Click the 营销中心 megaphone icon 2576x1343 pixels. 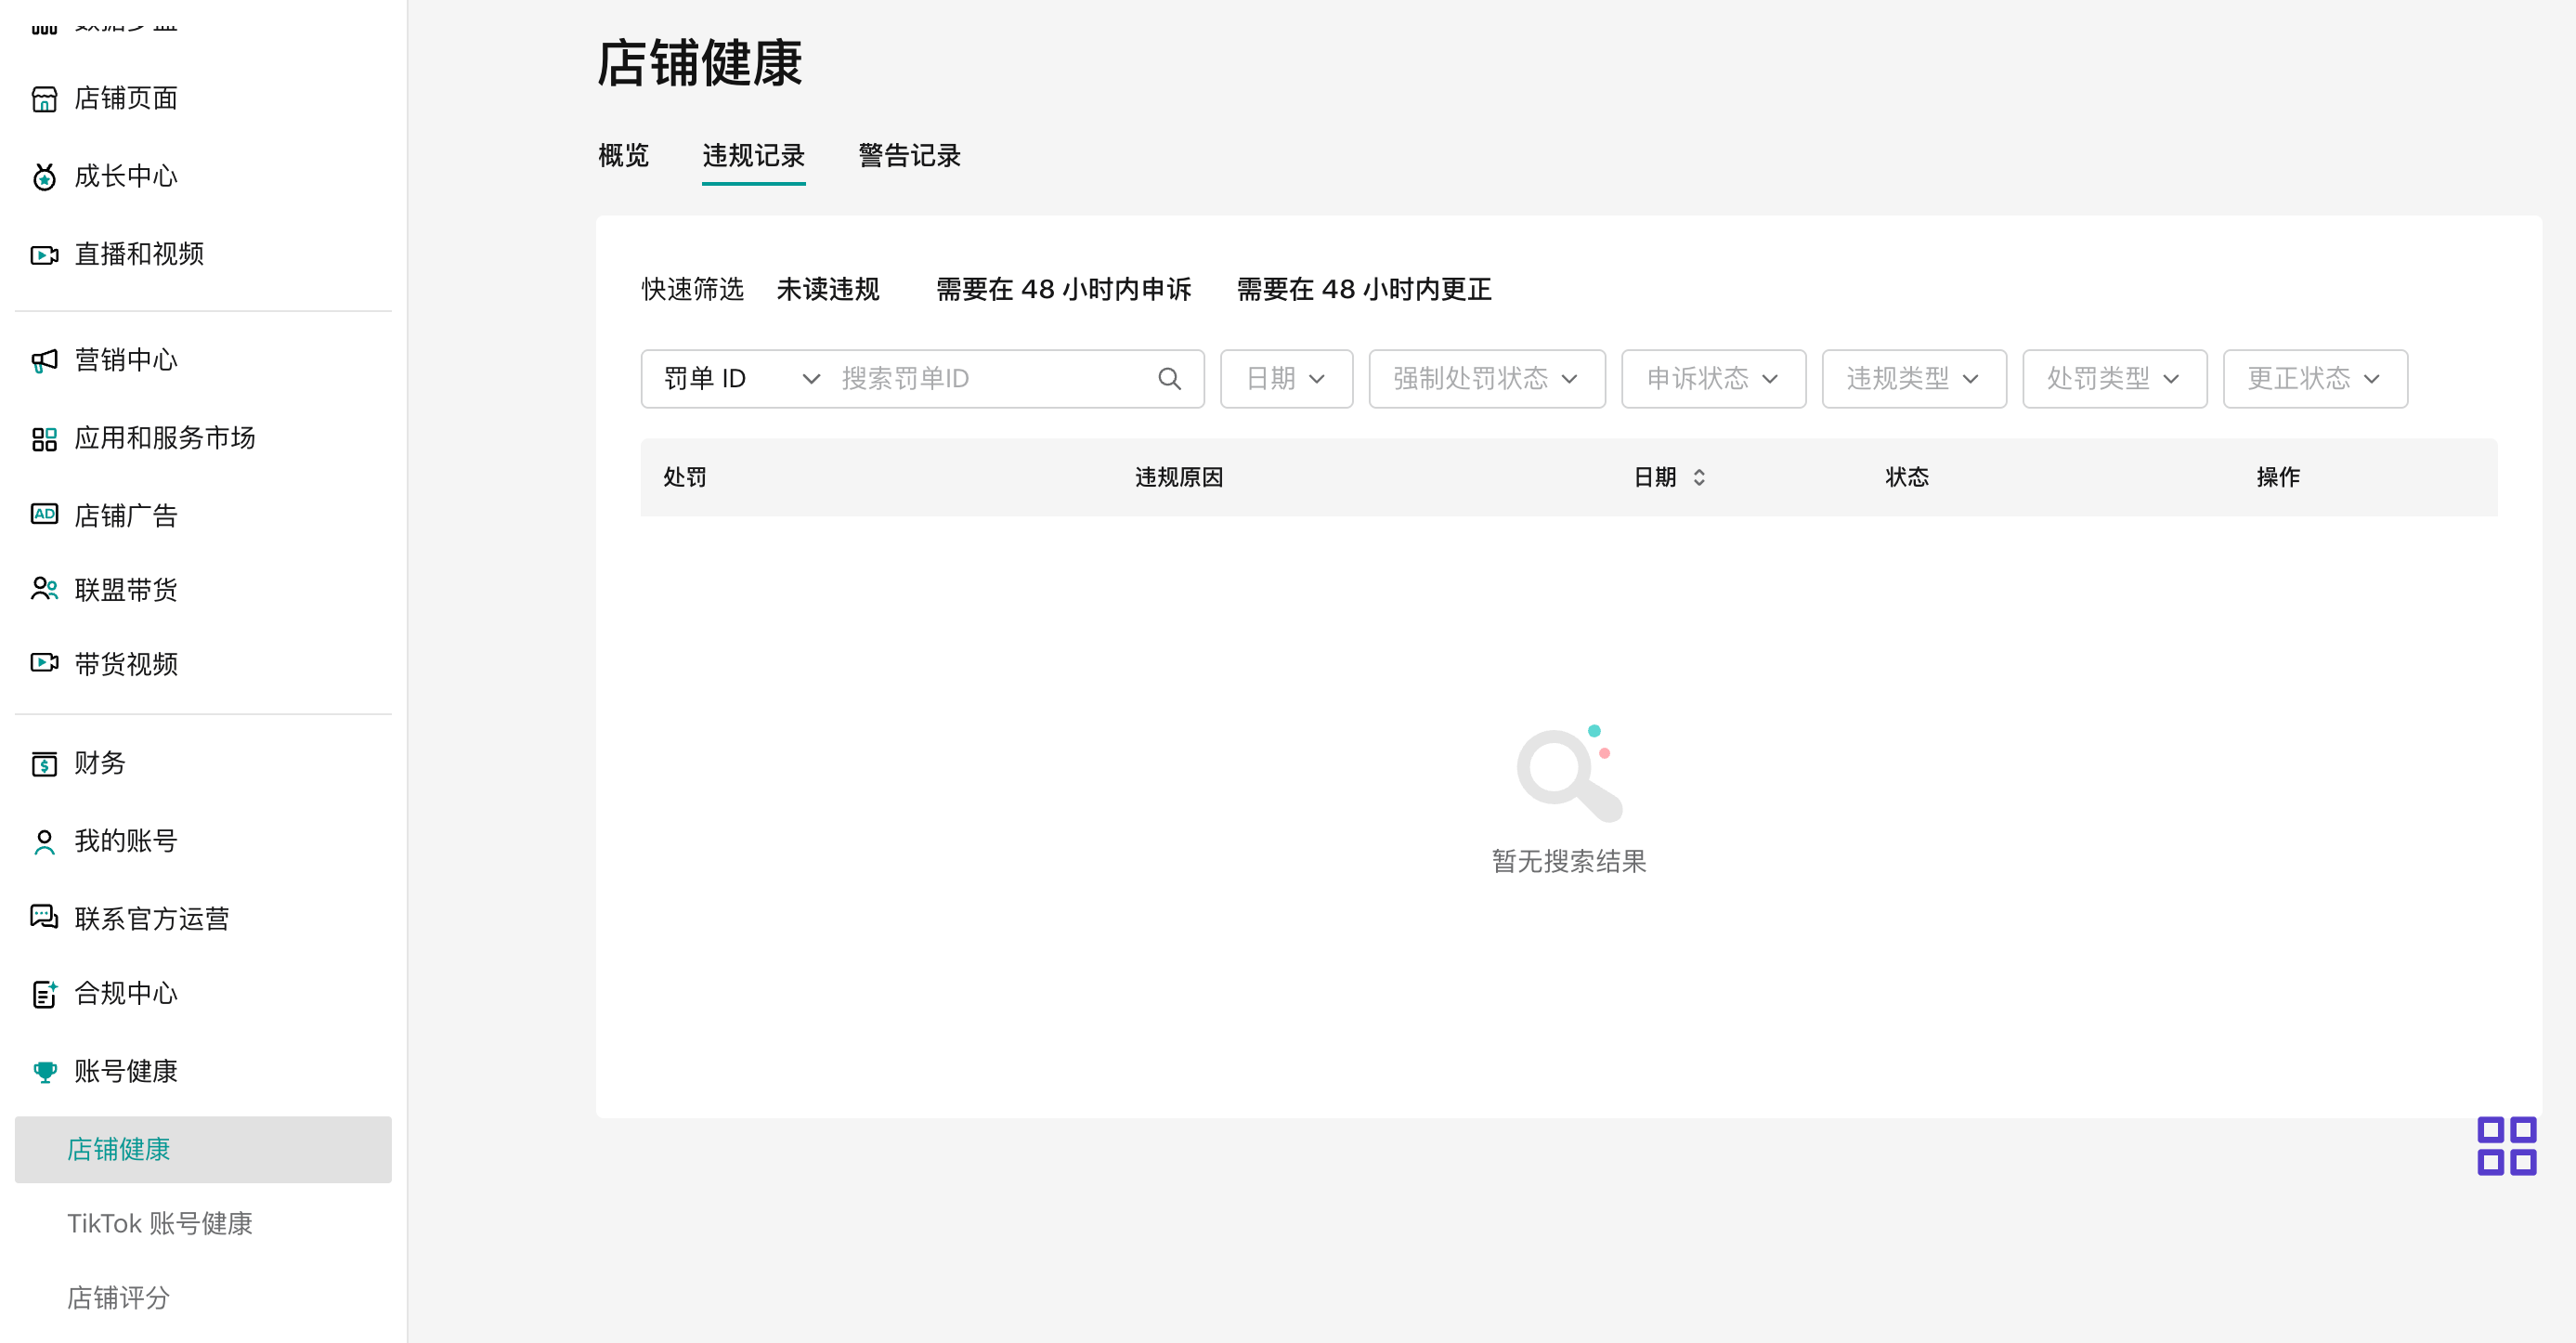pos(44,360)
